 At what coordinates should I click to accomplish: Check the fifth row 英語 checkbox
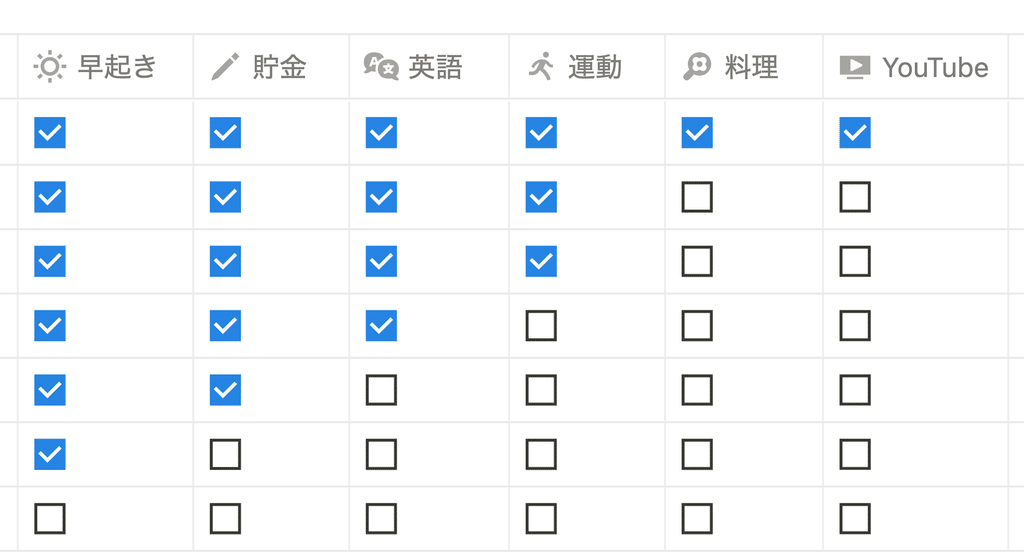coord(381,390)
